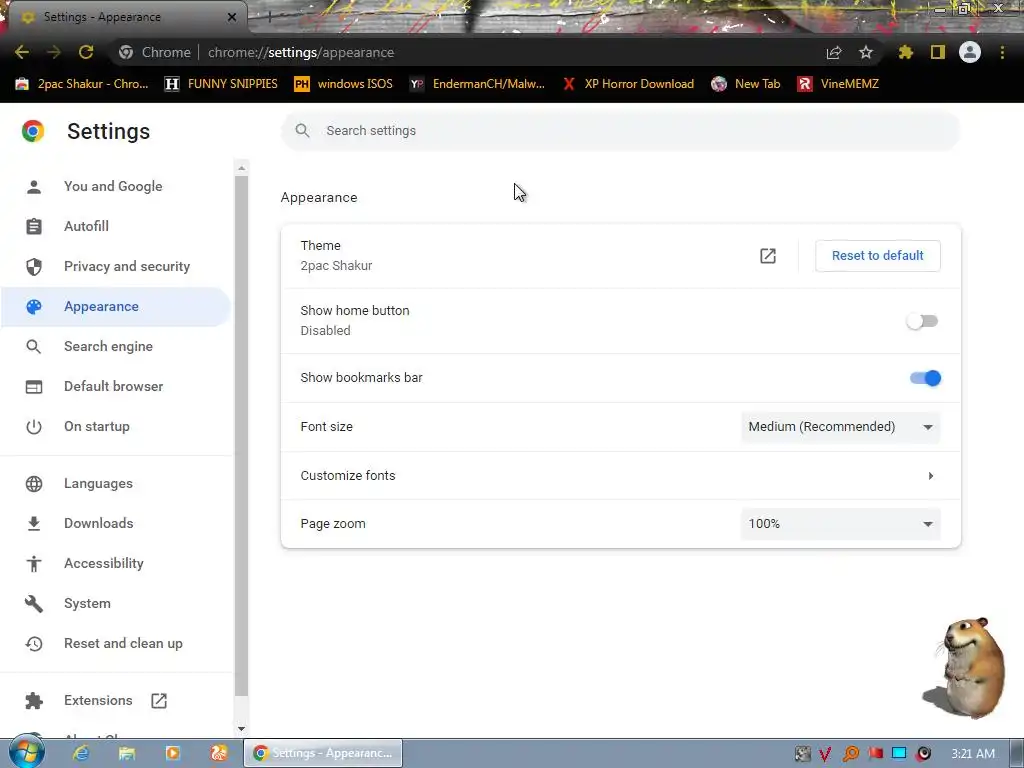Click the 3:21 AM system clock
The image size is (1024, 768).
(973, 754)
